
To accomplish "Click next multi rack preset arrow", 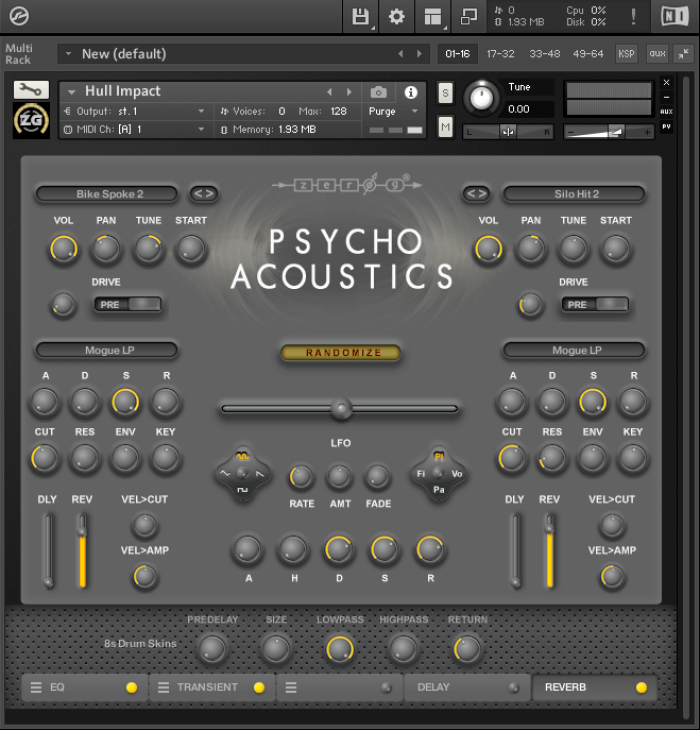I will tap(419, 54).
